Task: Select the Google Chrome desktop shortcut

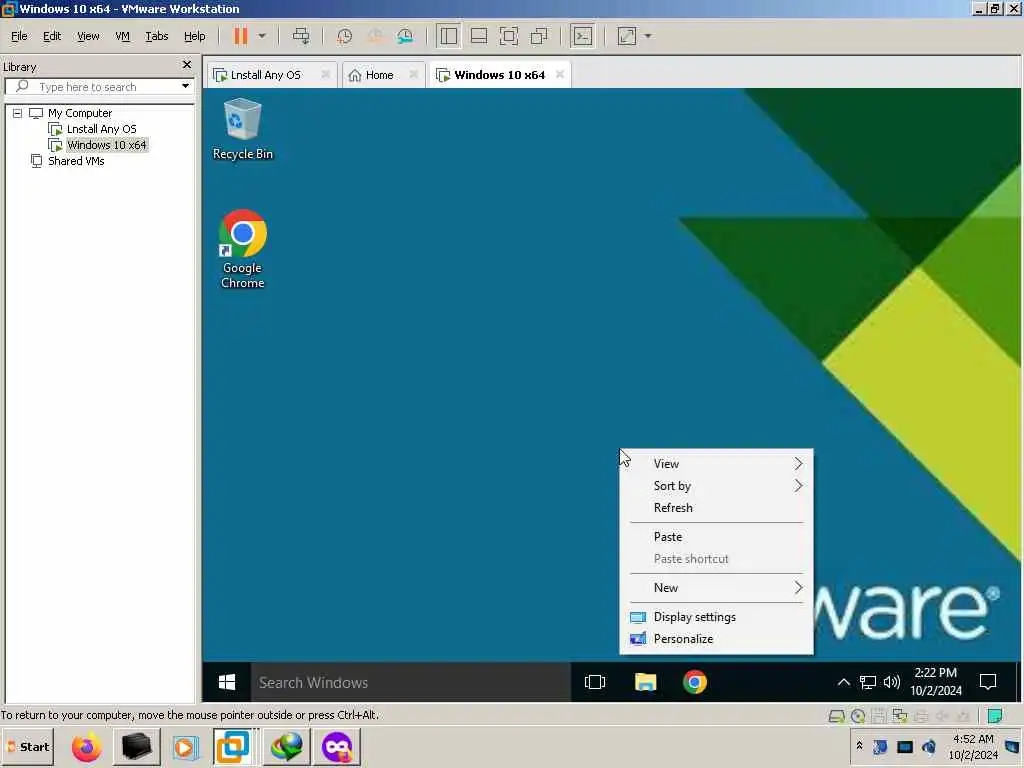Action: click(x=242, y=249)
